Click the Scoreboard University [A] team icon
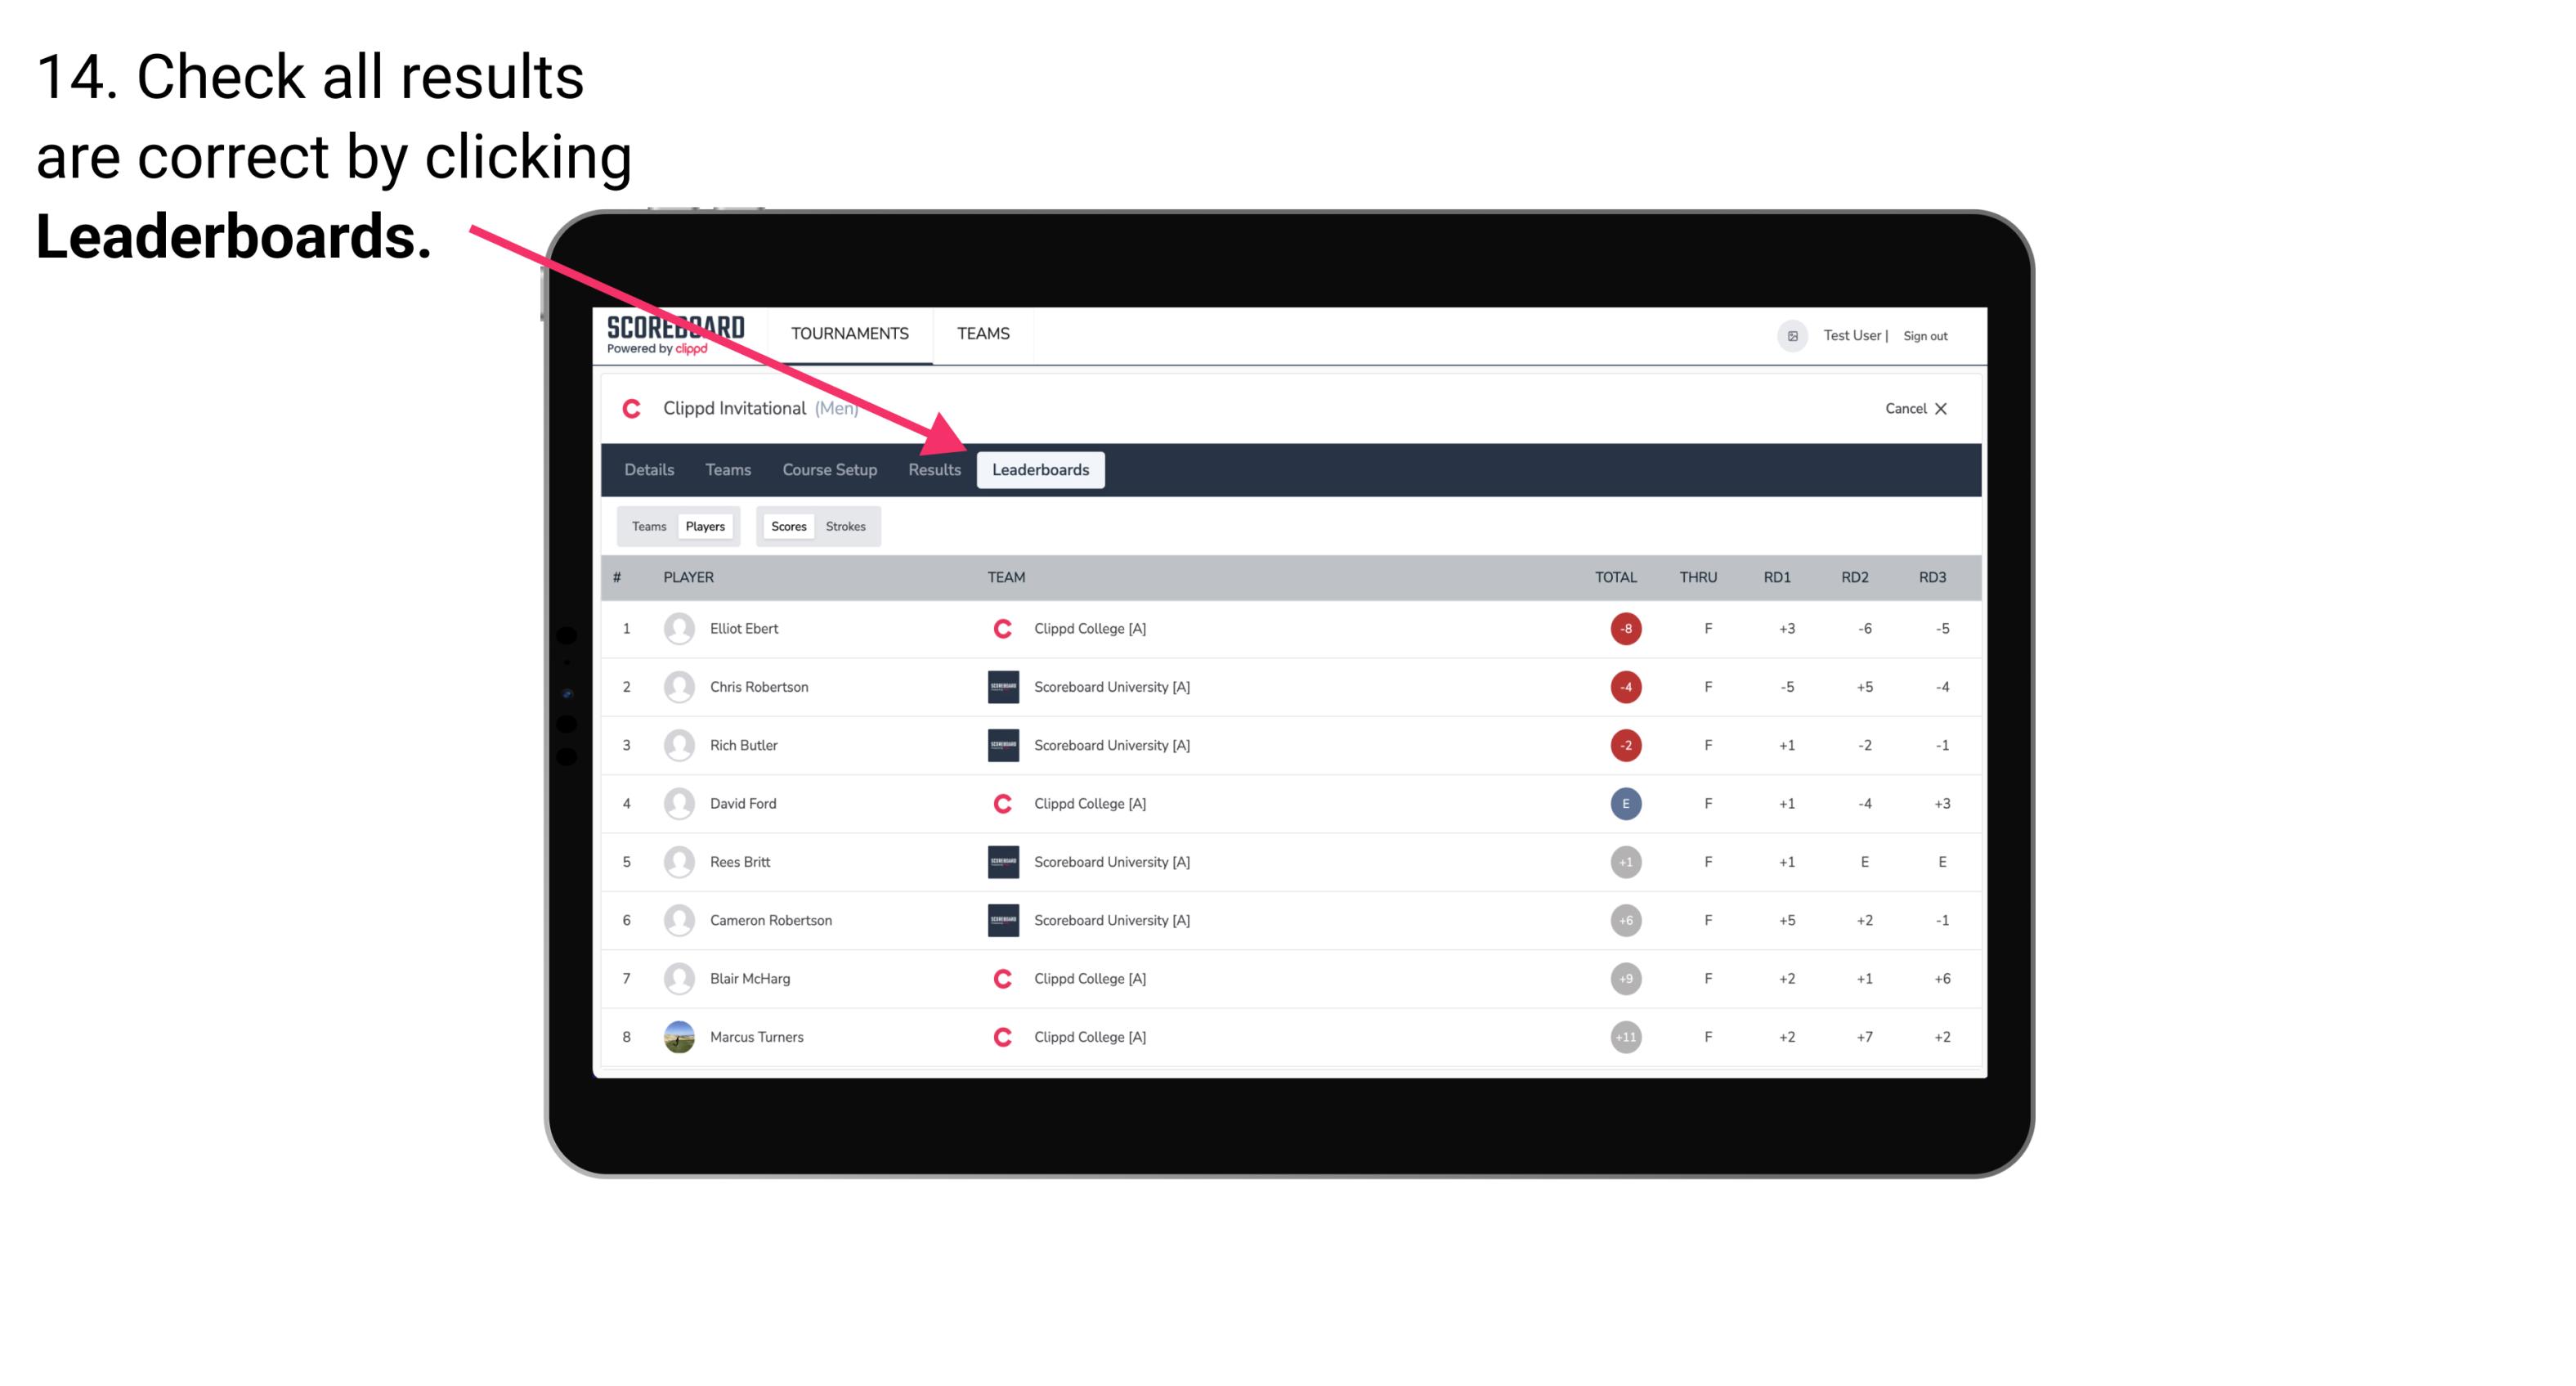Image resolution: width=2576 pixels, height=1386 pixels. click(1000, 686)
